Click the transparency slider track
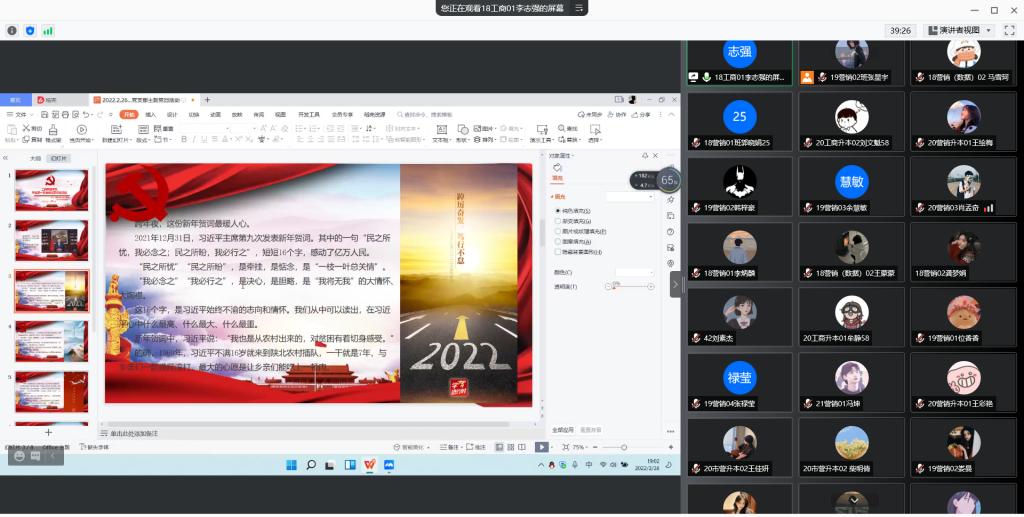The height and width of the screenshot is (517, 1024). point(630,287)
